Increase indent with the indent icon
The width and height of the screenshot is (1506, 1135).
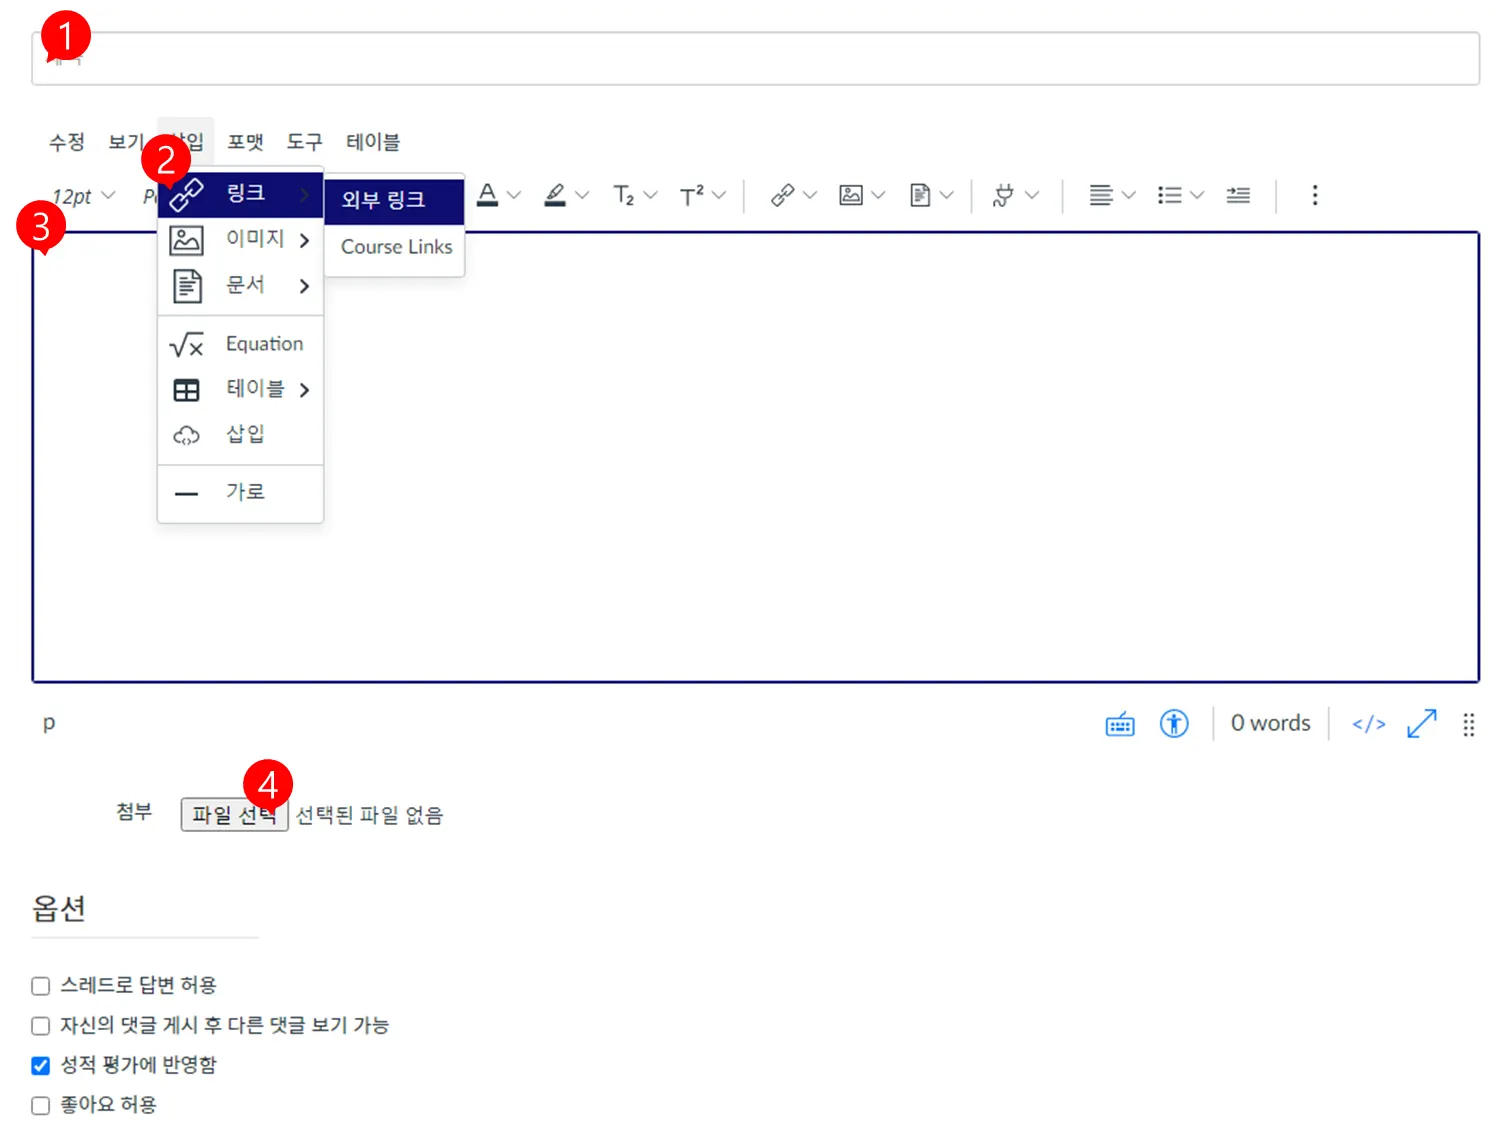1238,195
